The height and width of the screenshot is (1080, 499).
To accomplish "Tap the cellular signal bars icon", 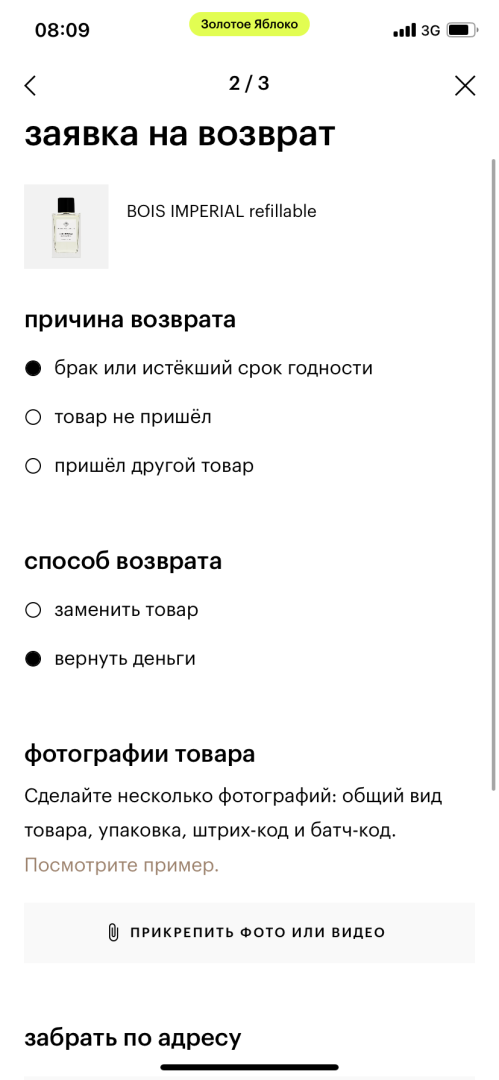I will click(405, 30).
